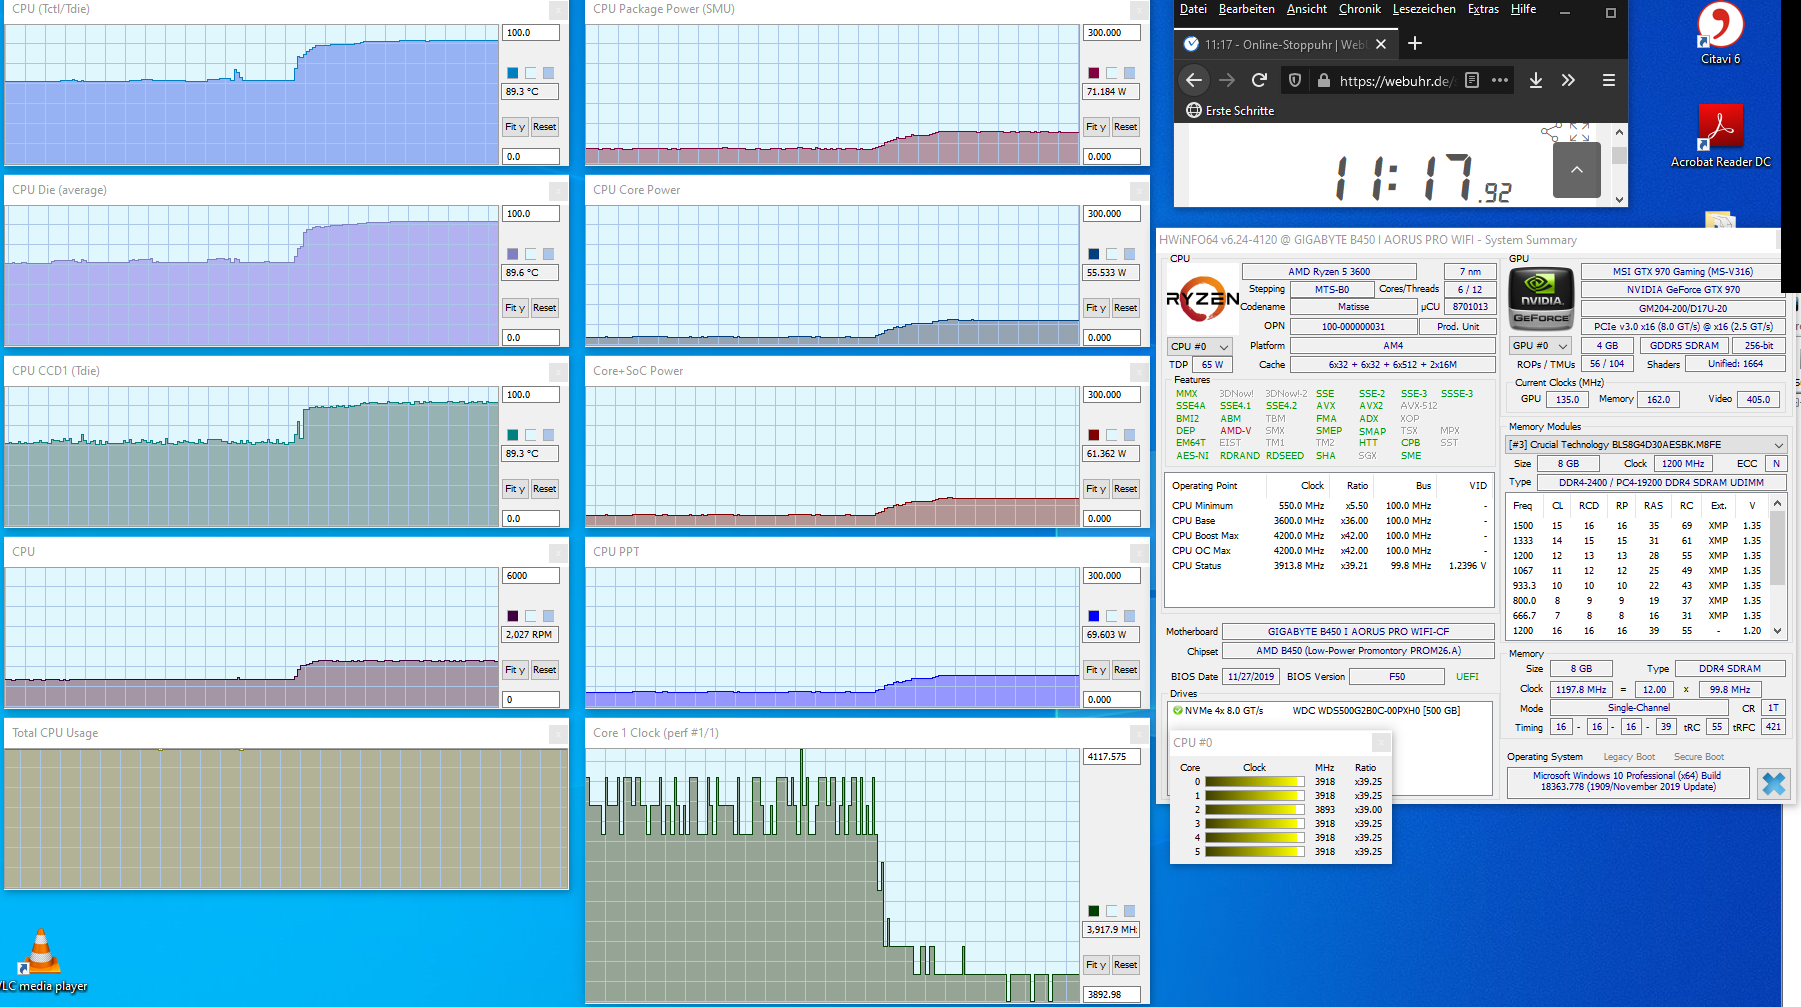Screen dimensions: 1801x1007
Task: Click Fit y in Core+SoC Power graph
Action: (x=1096, y=489)
